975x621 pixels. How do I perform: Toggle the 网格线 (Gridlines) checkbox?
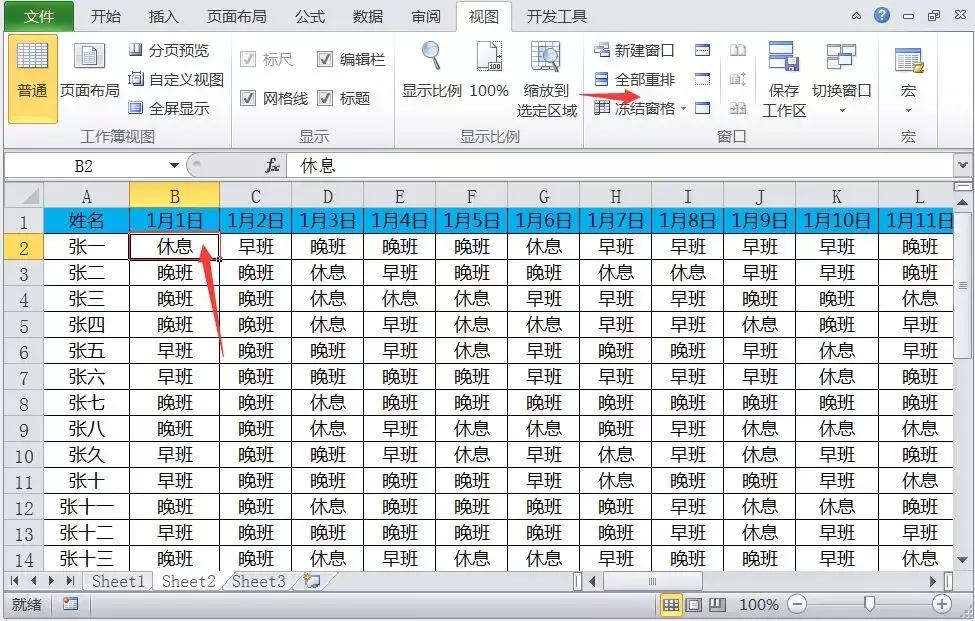pyautogui.click(x=246, y=99)
